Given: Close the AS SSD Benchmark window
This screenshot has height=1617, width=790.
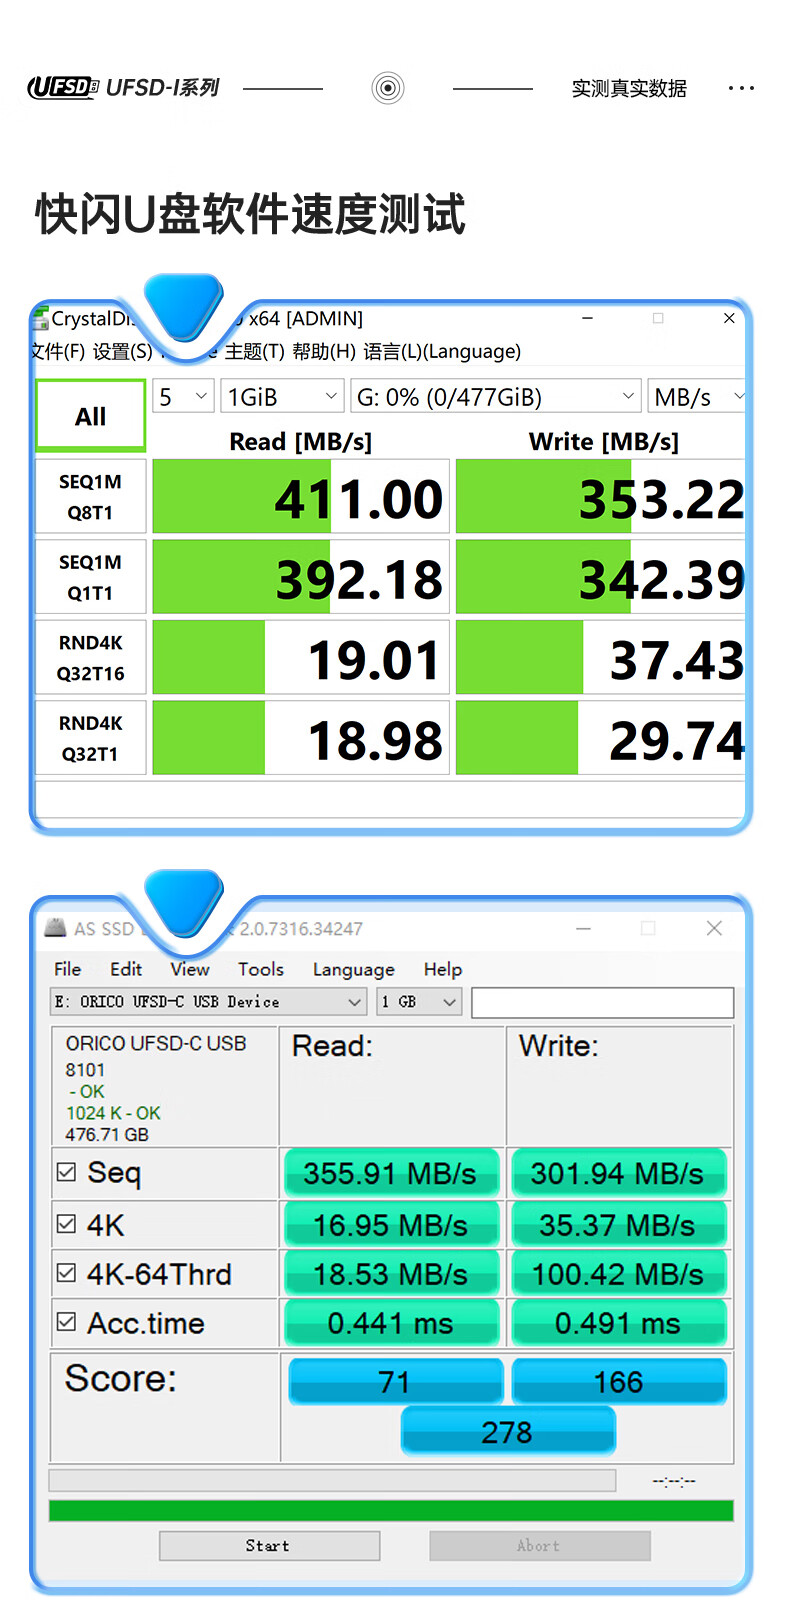Looking at the screenshot, I should click(x=714, y=928).
